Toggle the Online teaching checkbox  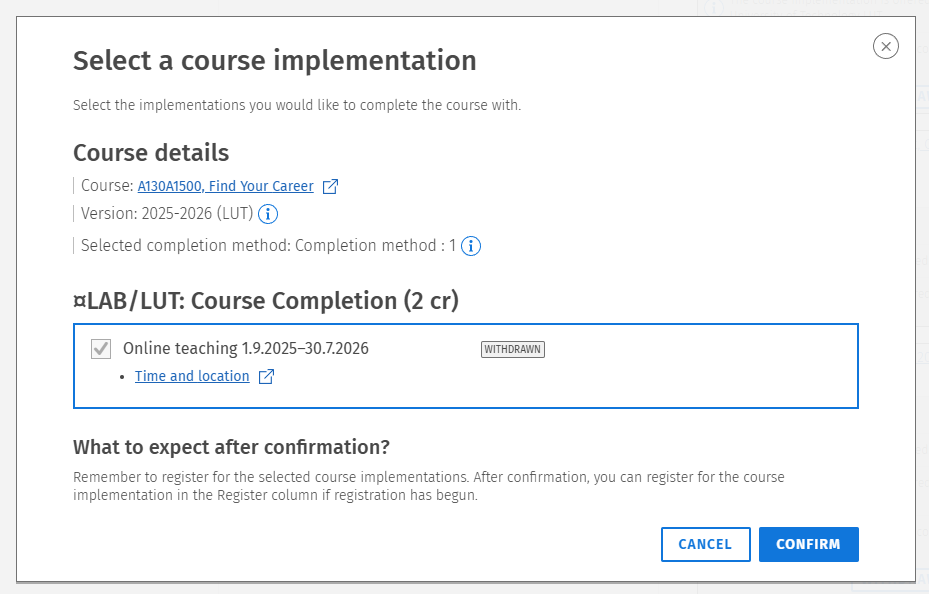click(x=101, y=349)
